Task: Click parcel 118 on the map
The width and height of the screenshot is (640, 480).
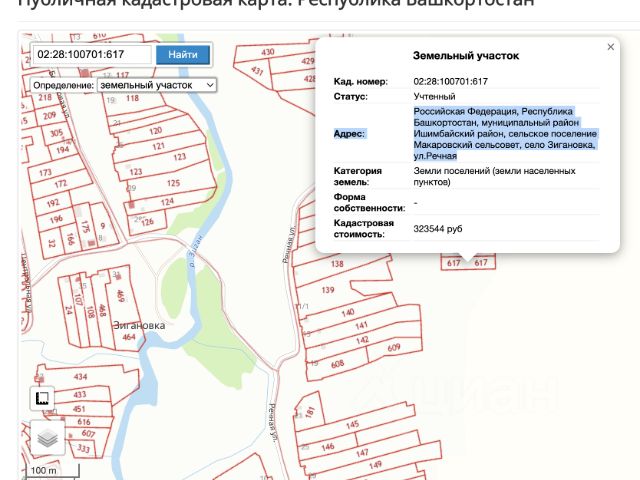Action: click(x=132, y=98)
